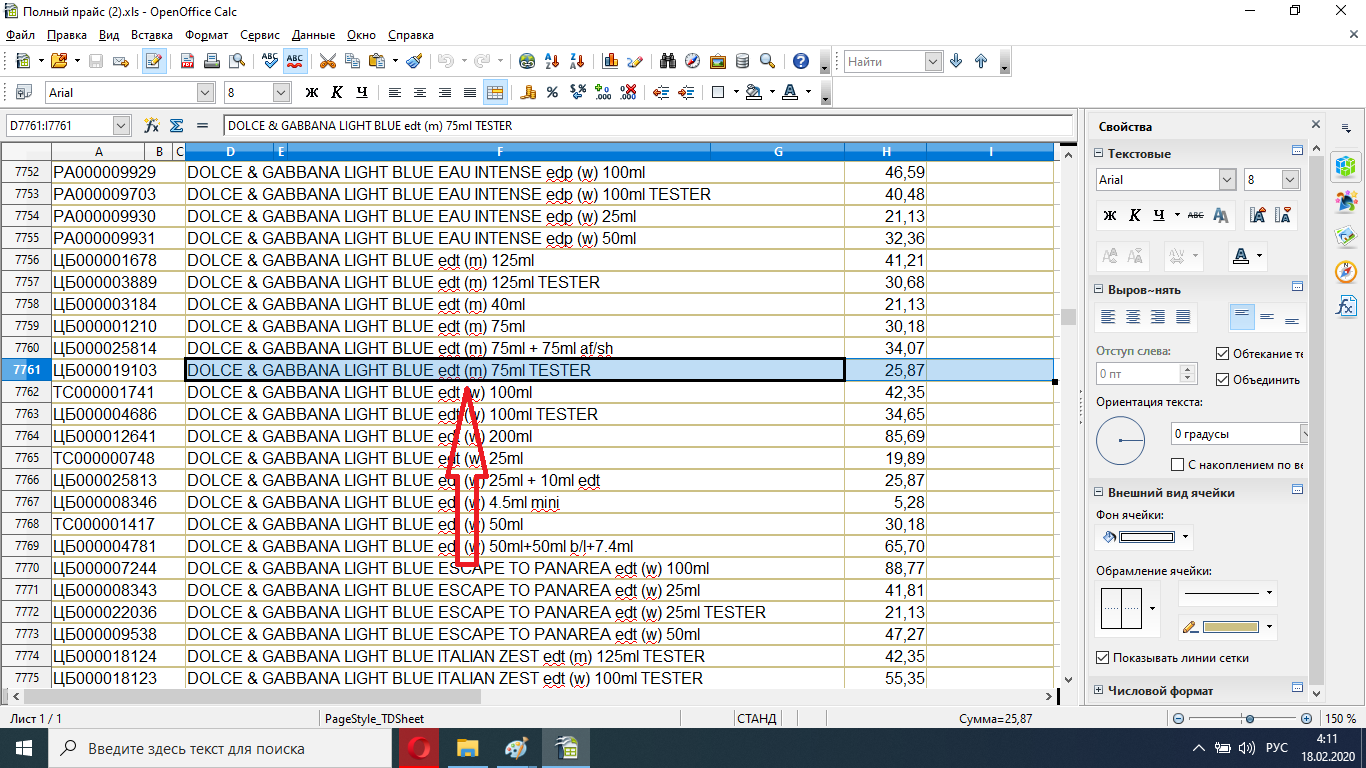Copy the selected cells
The height and width of the screenshot is (768, 1366).
352,61
